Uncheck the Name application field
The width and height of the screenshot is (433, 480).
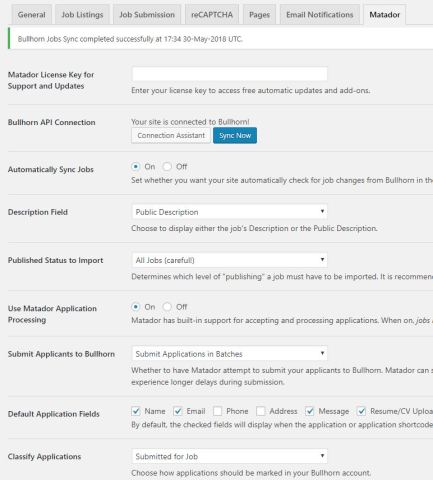pos(136,411)
